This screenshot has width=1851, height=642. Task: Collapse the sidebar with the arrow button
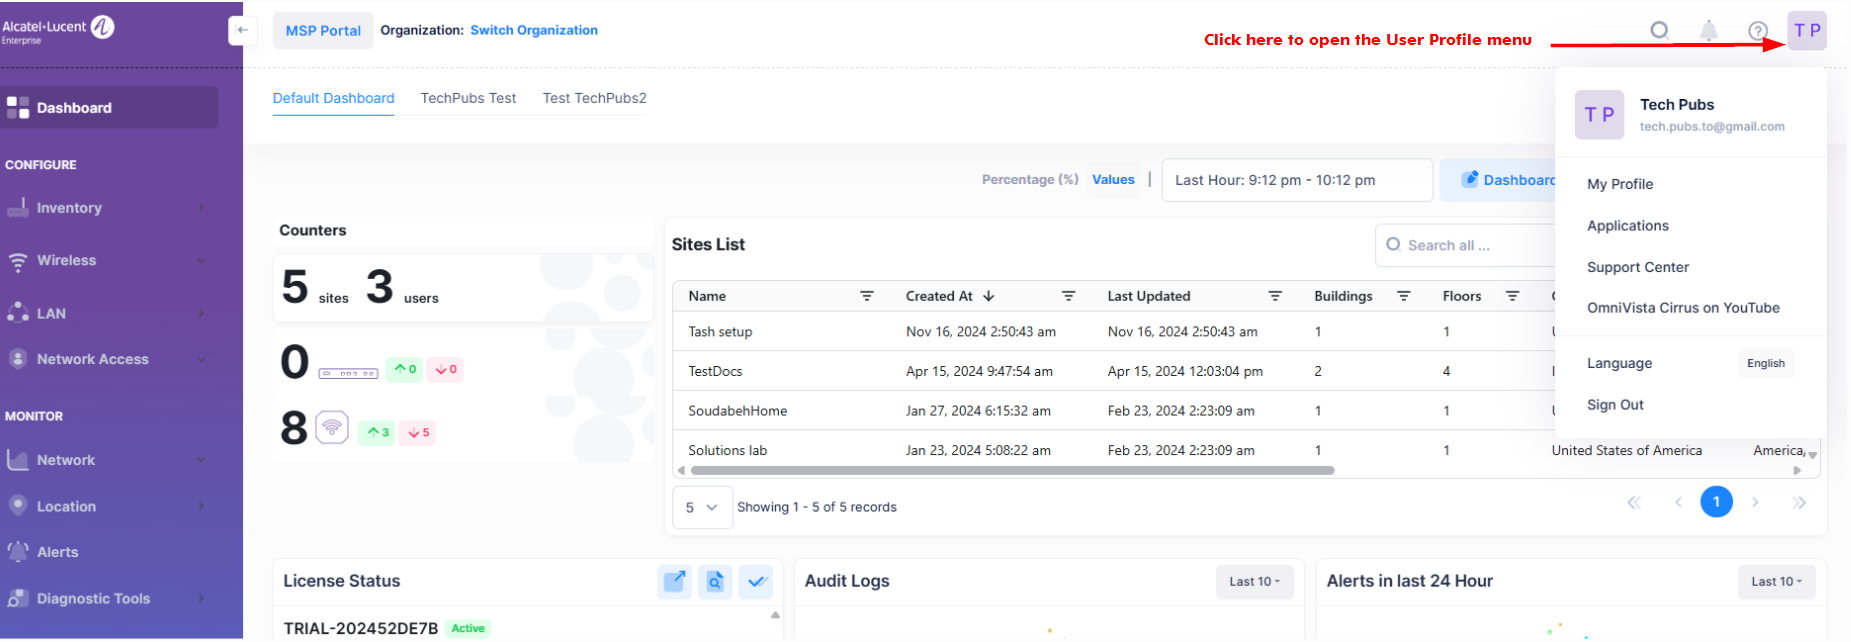coord(241,30)
